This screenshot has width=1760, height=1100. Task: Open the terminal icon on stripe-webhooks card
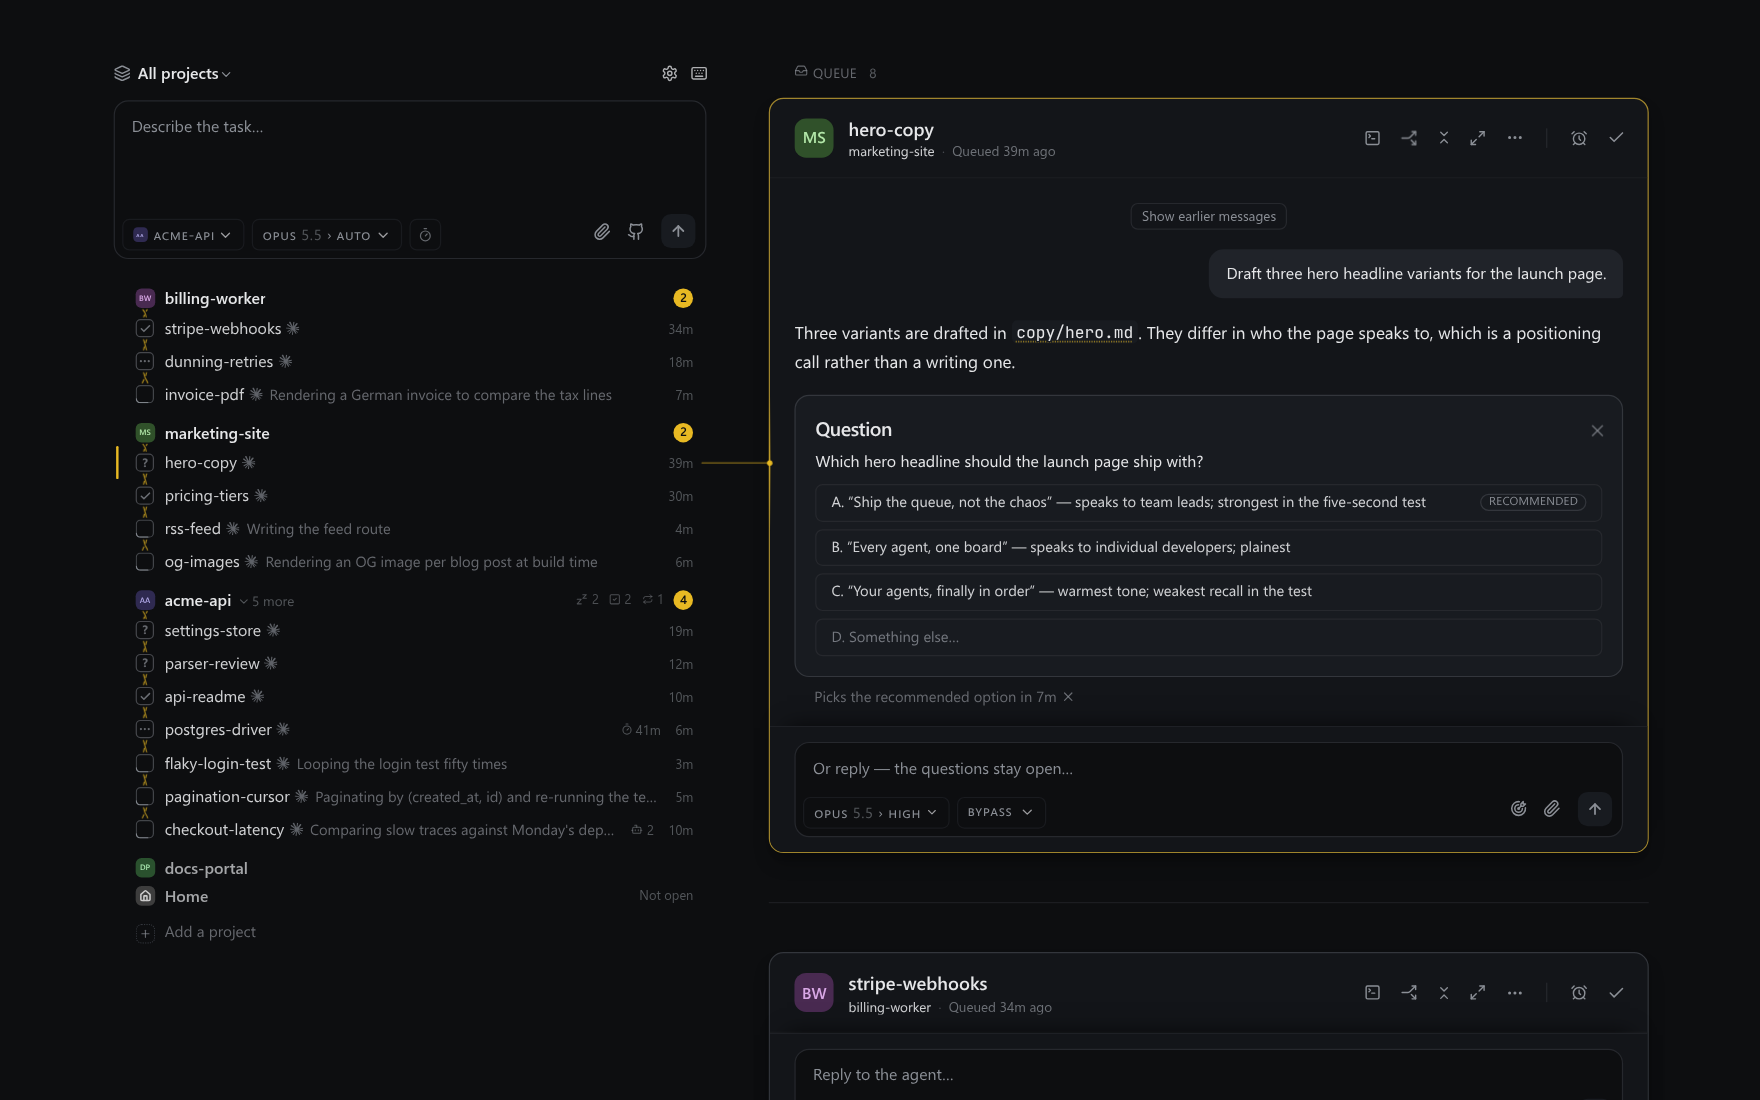1372,993
